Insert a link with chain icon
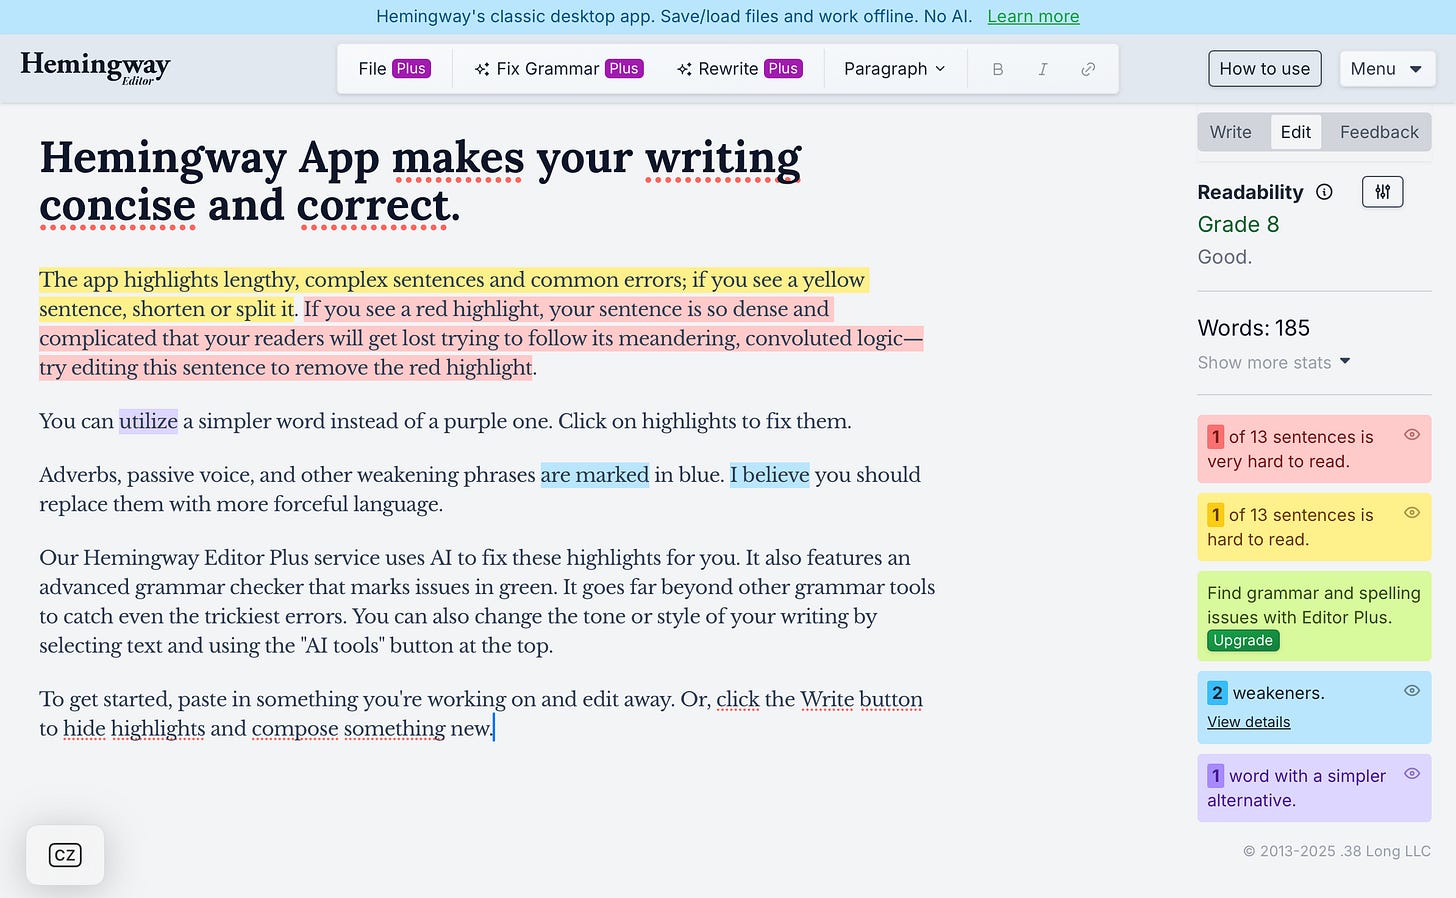Image resolution: width=1456 pixels, height=898 pixels. pos(1088,69)
